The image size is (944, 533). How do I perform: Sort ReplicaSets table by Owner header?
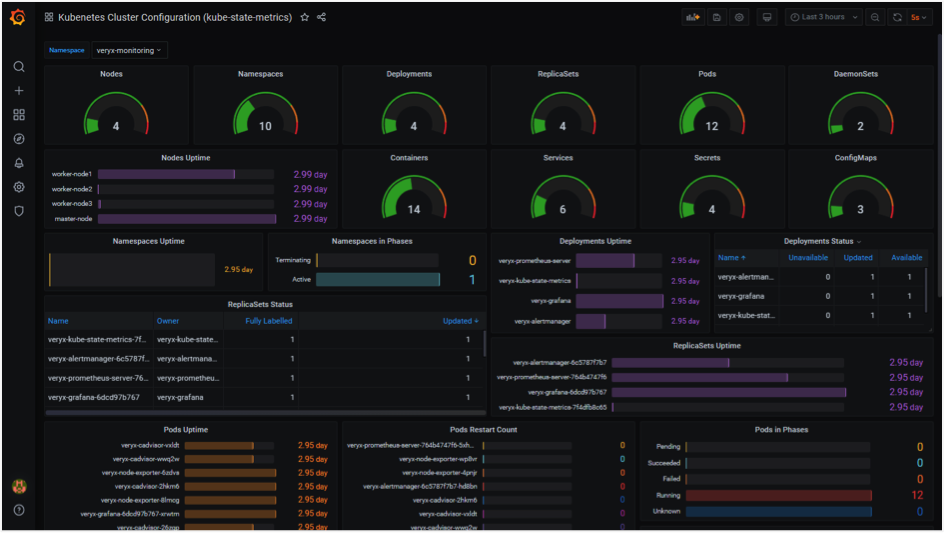(x=168, y=321)
